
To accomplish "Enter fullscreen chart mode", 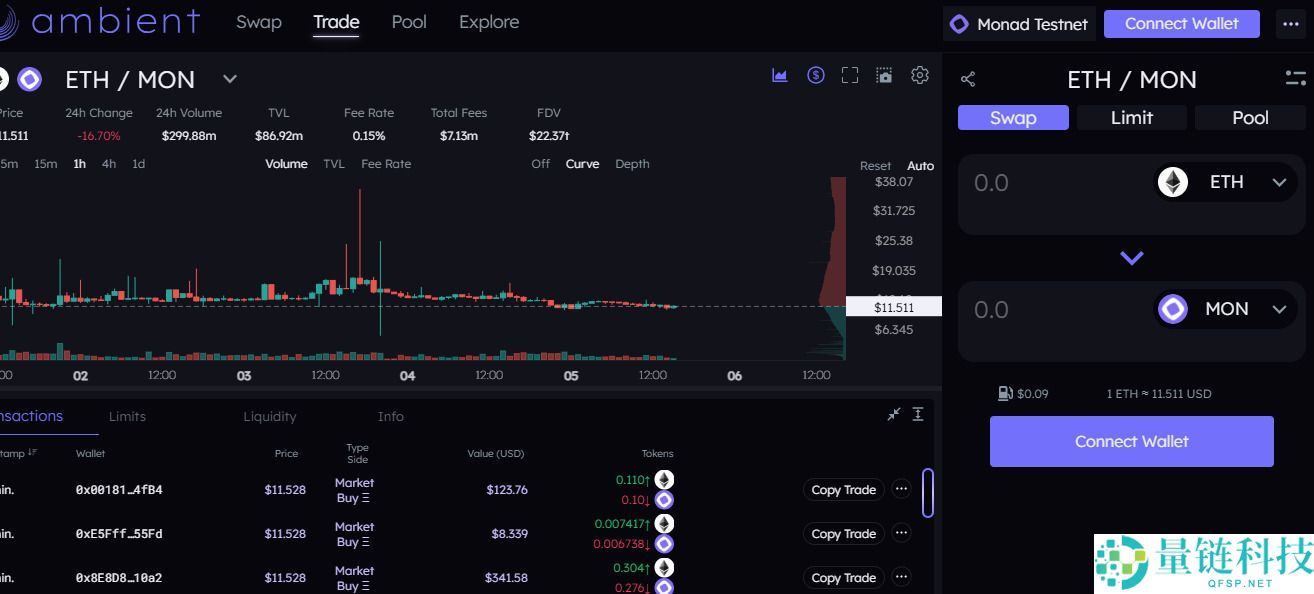I will 850,76.
